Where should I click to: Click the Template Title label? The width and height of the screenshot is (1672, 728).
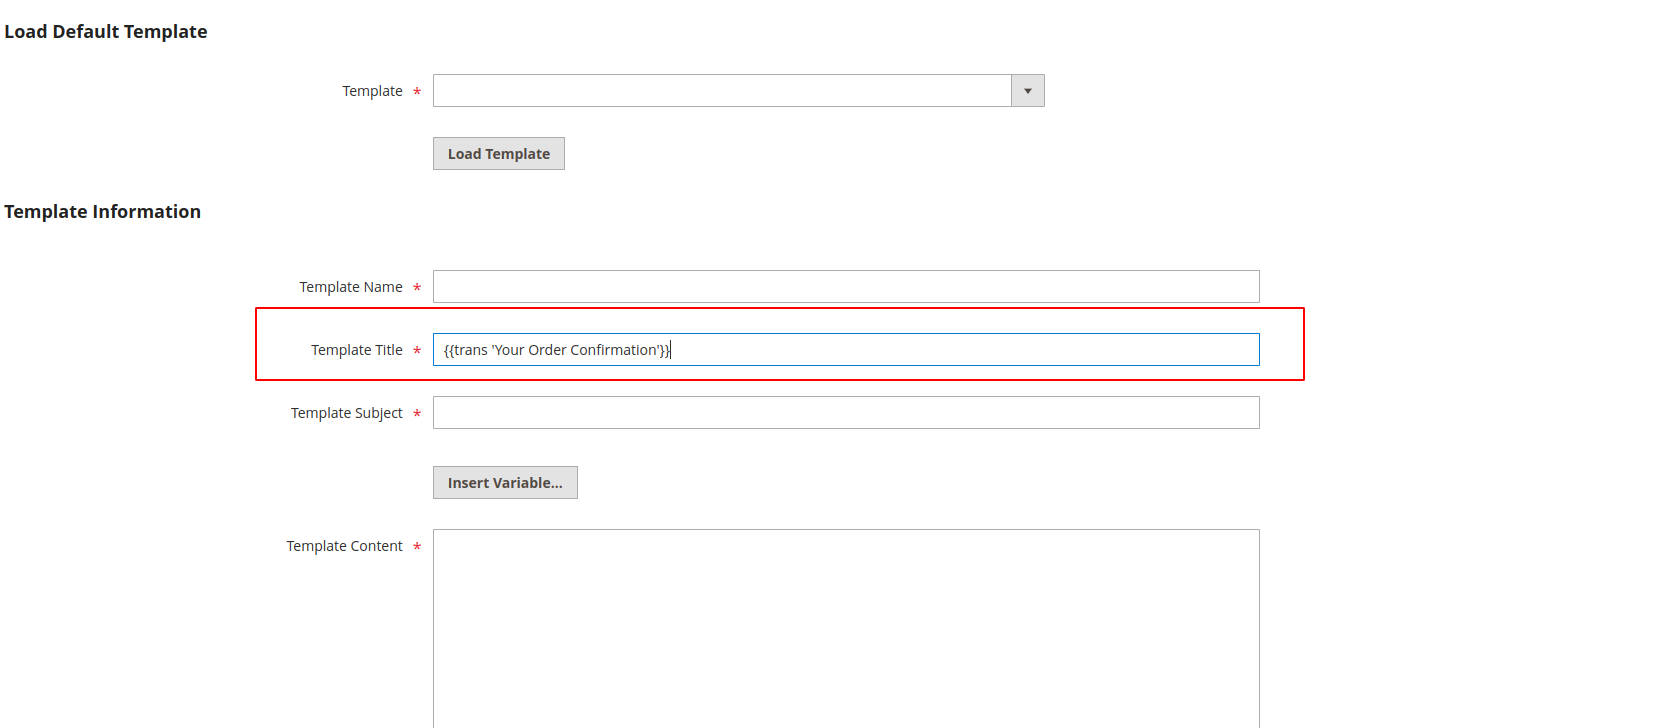click(x=357, y=350)
